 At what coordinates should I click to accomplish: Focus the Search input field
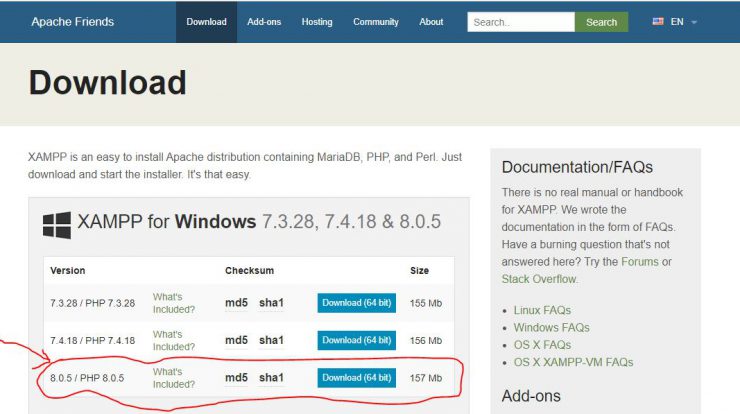pyautogui.click(x=521, y=22)
